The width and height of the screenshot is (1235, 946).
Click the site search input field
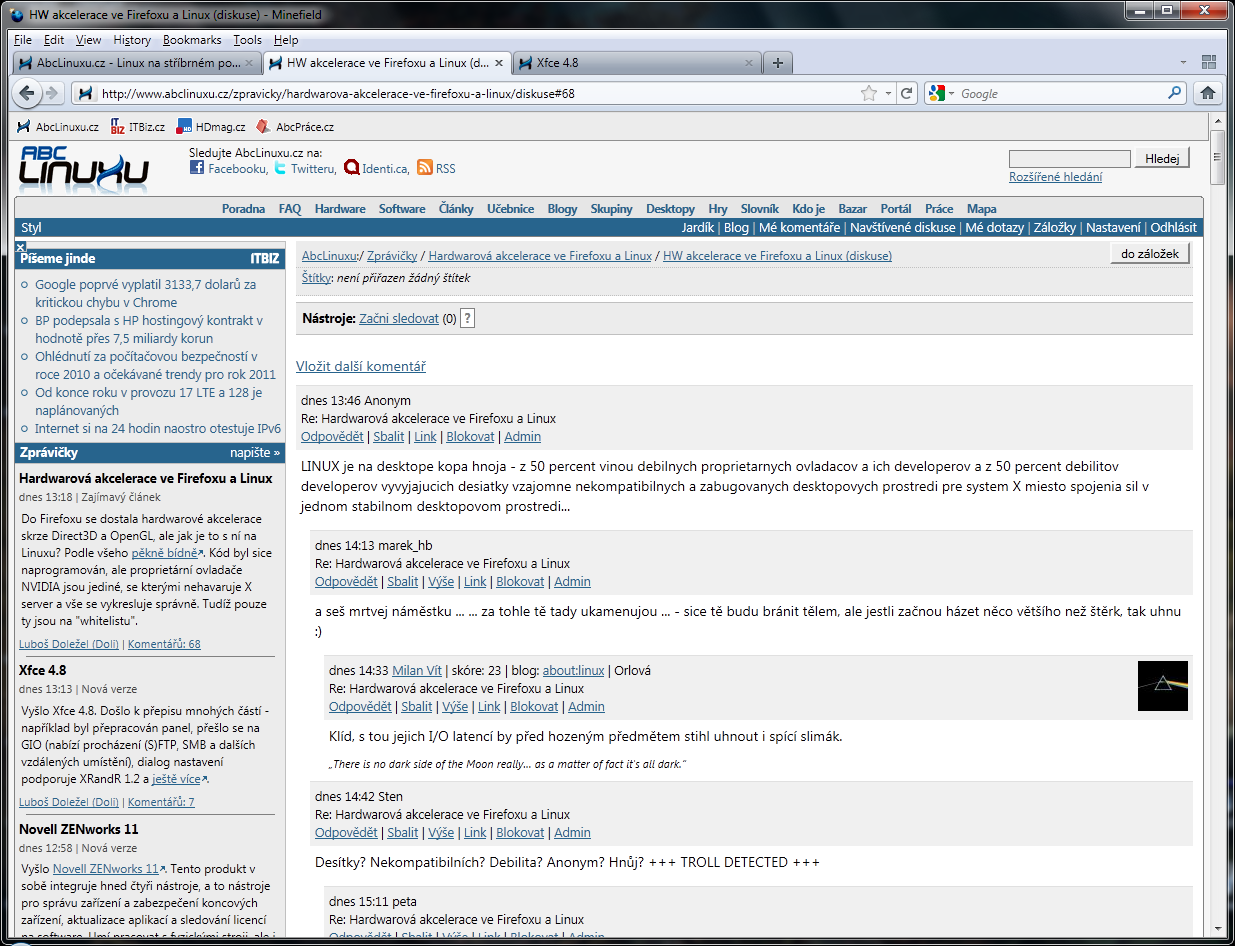click(x=1070, y=158)
